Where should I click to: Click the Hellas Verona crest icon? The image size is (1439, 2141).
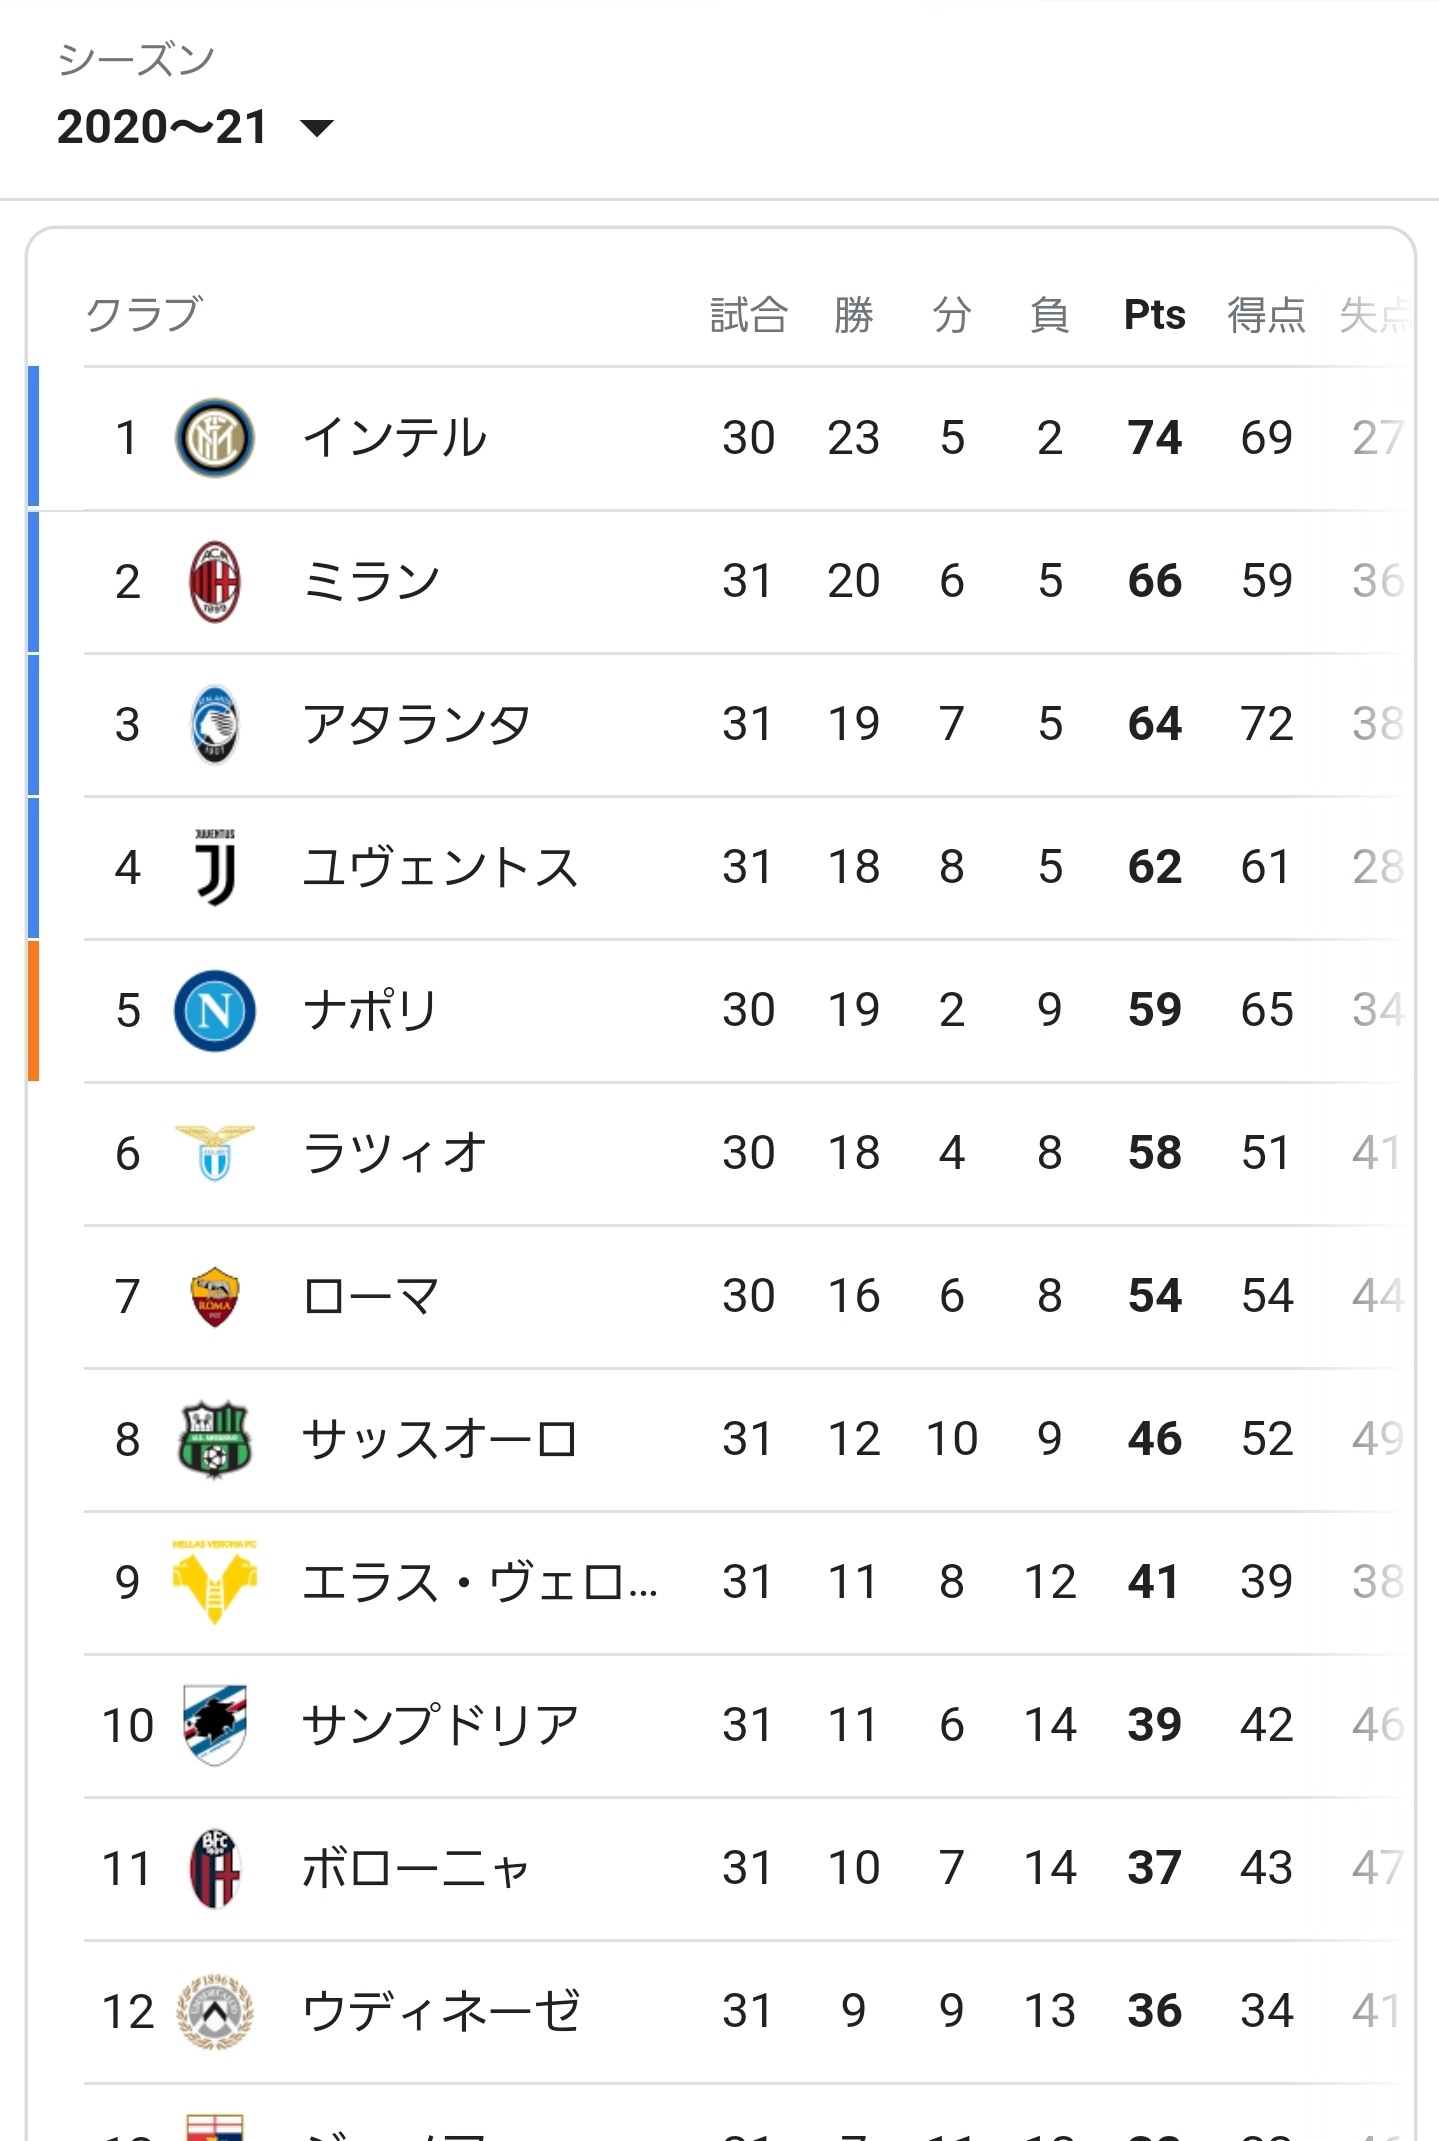point(214,1582)
